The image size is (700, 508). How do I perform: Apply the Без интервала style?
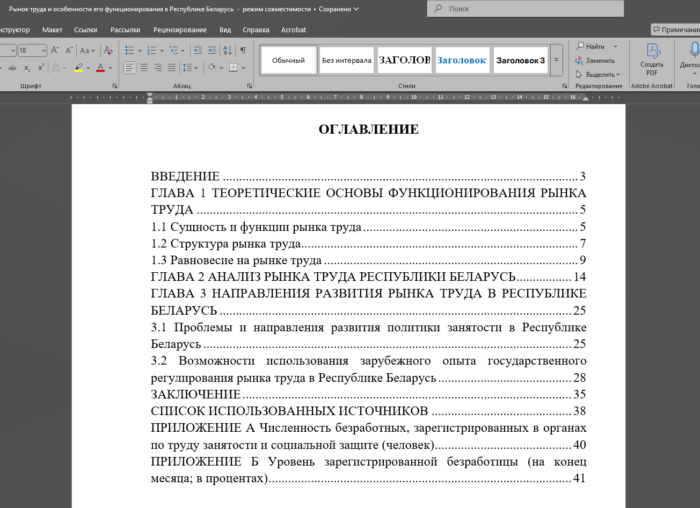click(x=346, y=60)
